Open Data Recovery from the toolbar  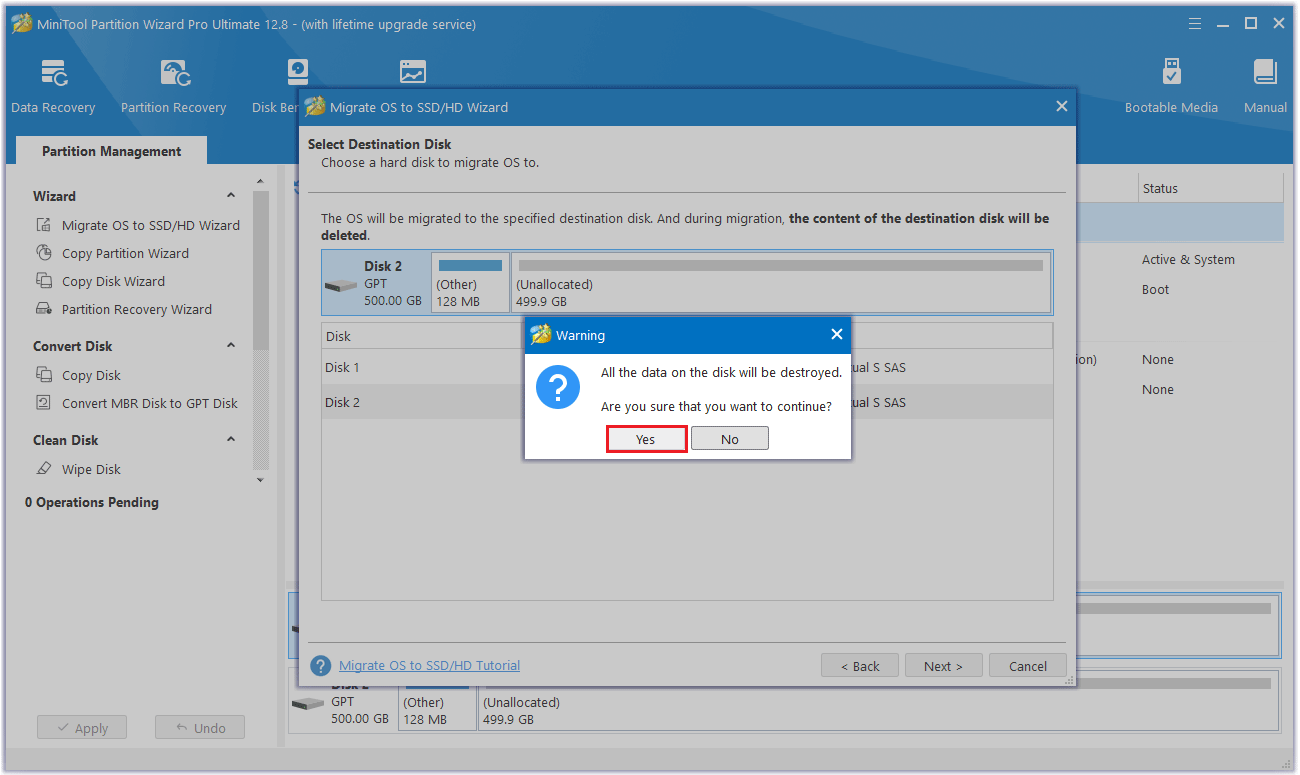click(x=53, y=86)
